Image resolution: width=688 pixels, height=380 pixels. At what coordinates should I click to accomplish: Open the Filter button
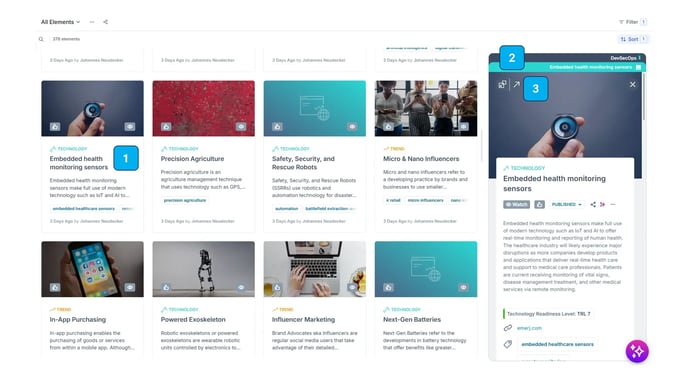[632, 22]
